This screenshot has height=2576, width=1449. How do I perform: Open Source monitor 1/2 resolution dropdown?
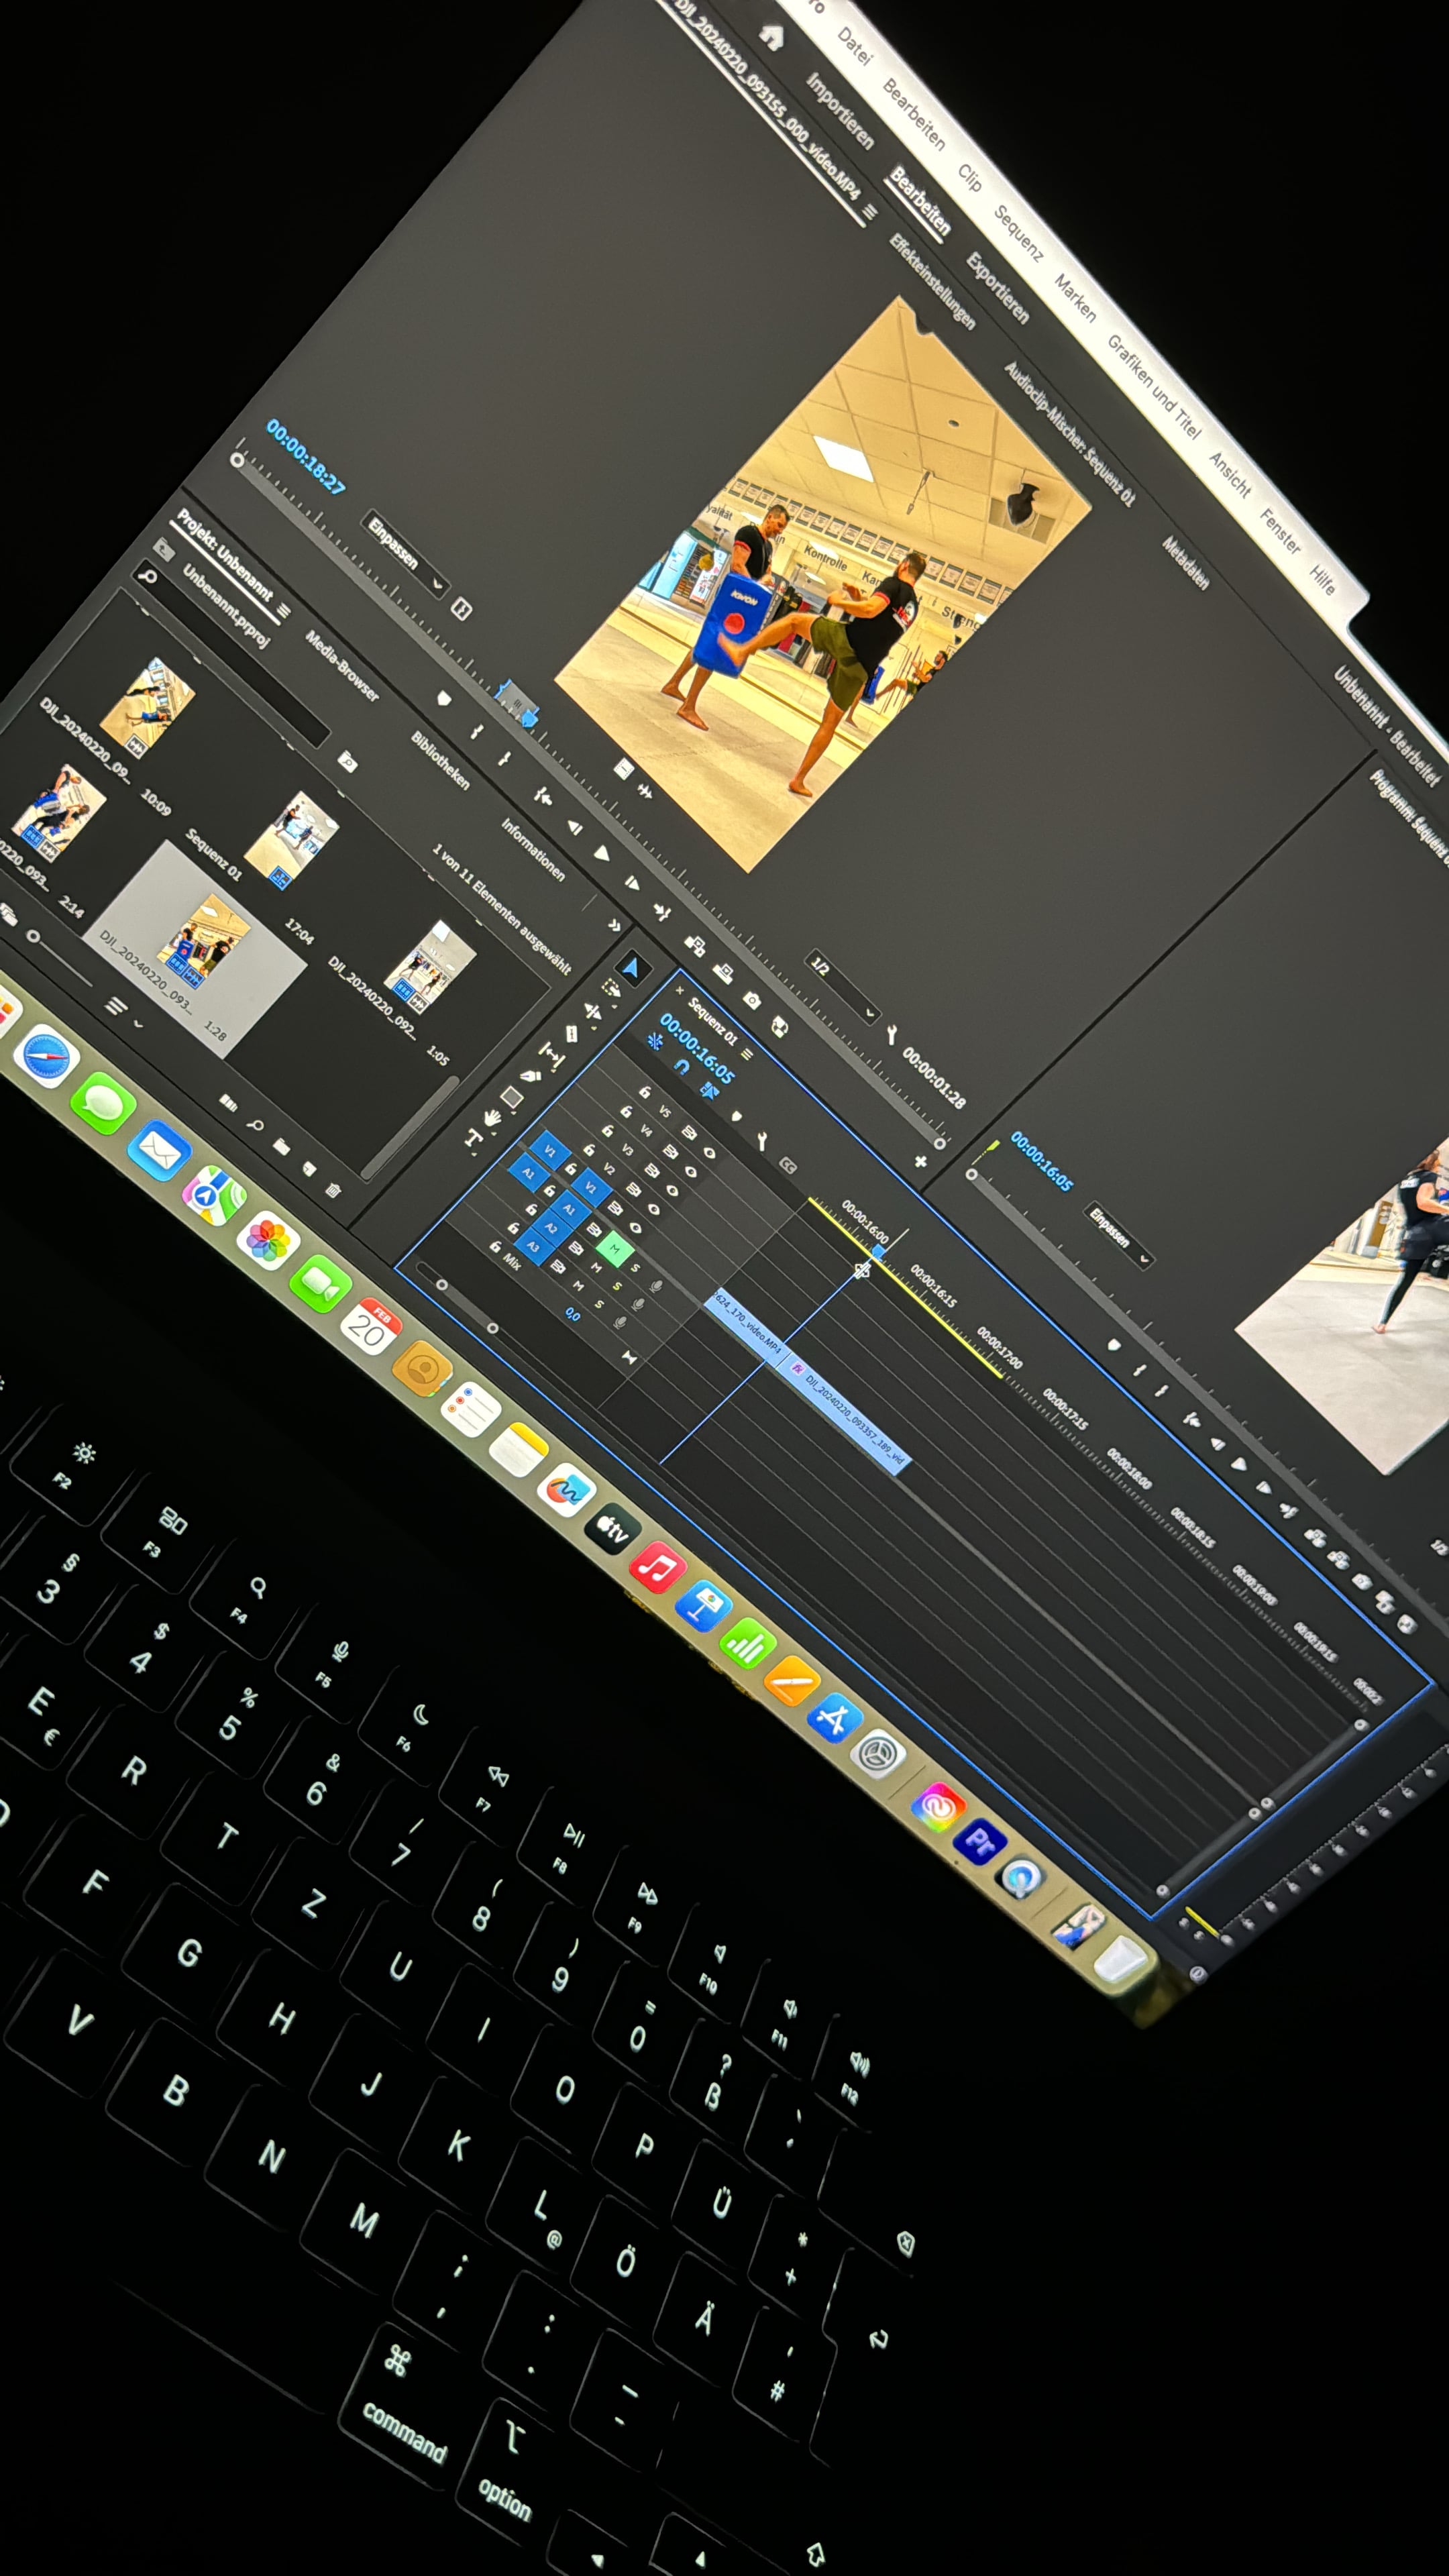(x=843, y=988)
